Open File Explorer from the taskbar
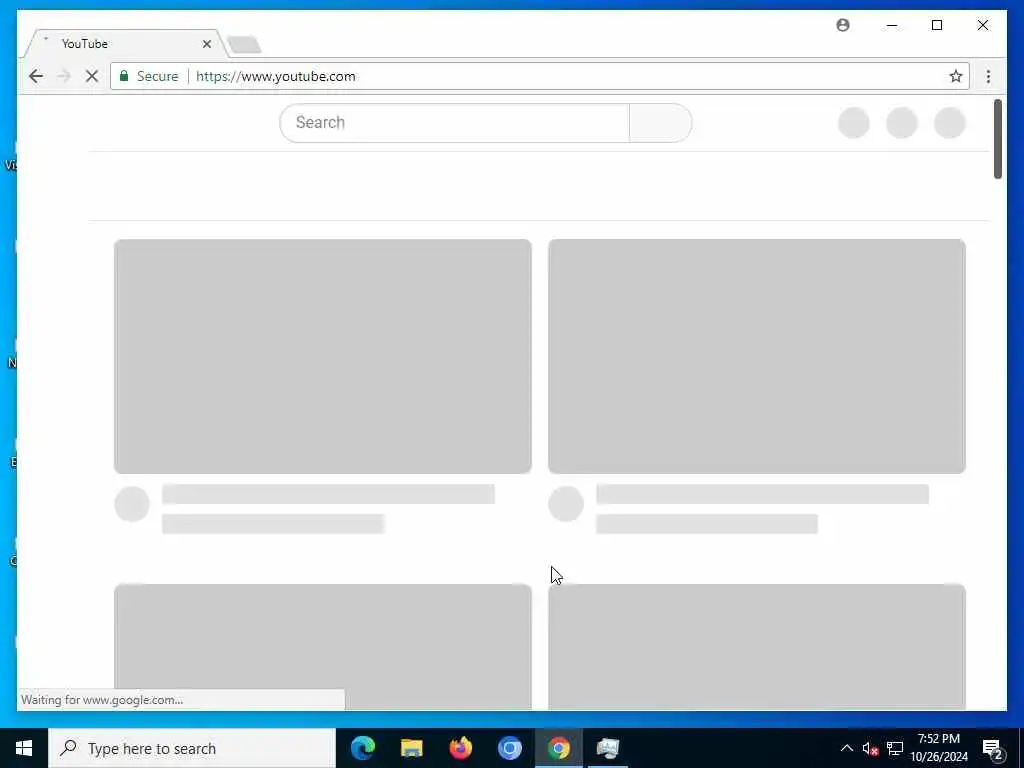 pos(411,748)
